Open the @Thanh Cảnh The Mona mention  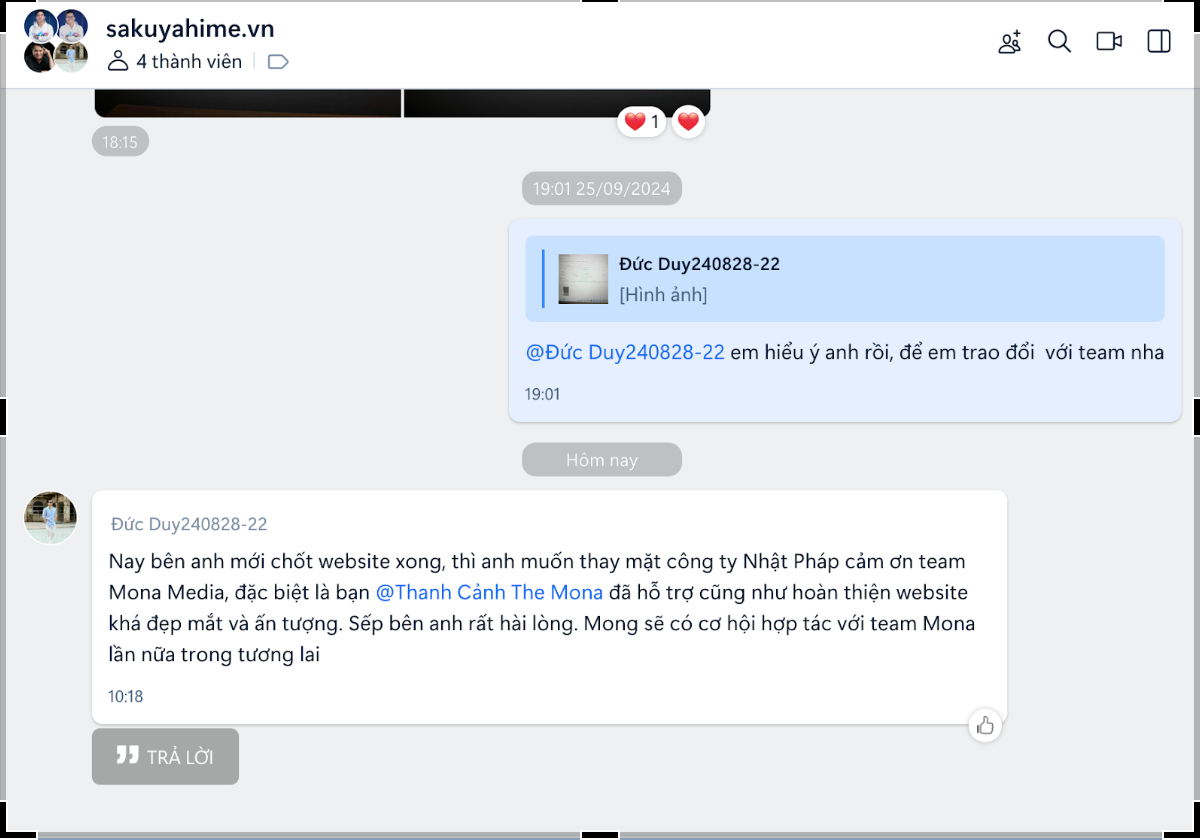(489, 592)
